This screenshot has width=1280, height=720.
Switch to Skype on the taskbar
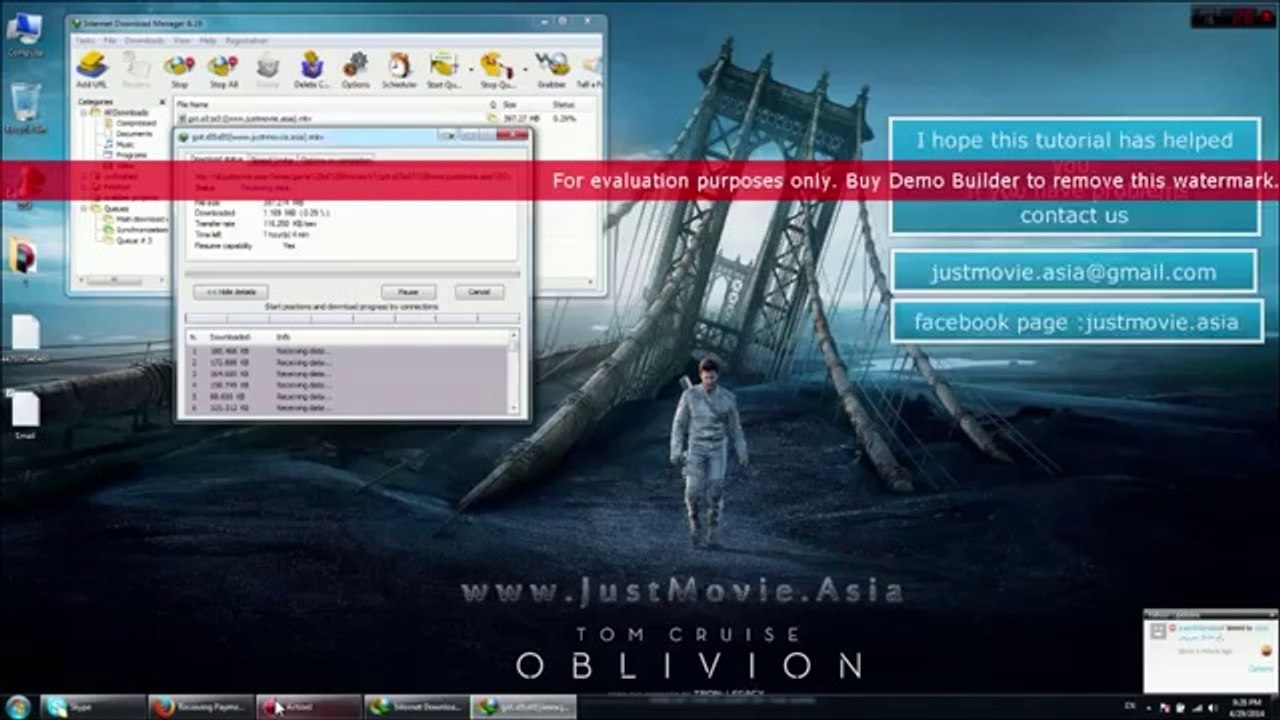(x=94, y=707)
